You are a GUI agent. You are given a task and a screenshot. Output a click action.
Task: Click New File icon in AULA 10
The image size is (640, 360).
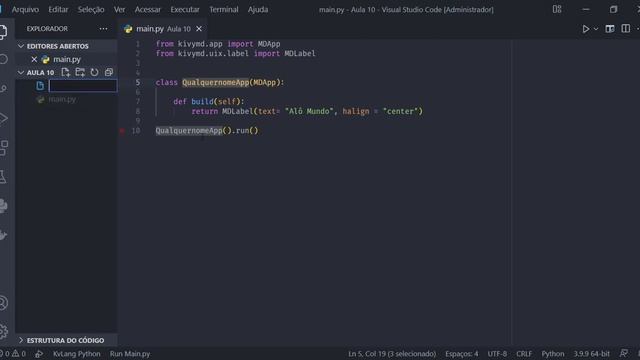coord(65,73)
